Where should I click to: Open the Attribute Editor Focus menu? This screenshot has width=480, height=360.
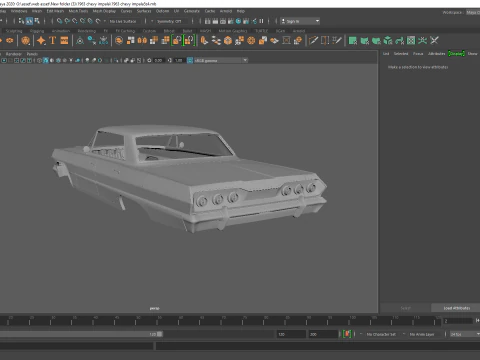[418, 54]
